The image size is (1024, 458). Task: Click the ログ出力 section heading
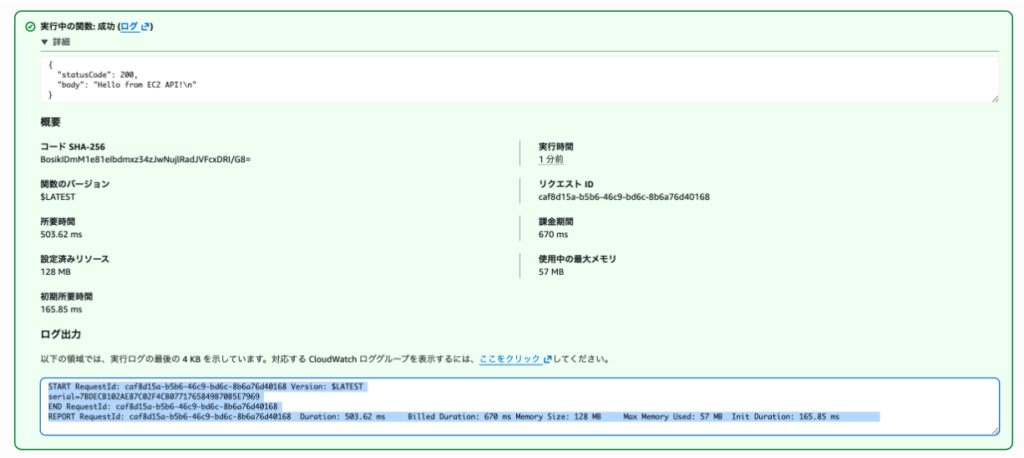point(61,335)
